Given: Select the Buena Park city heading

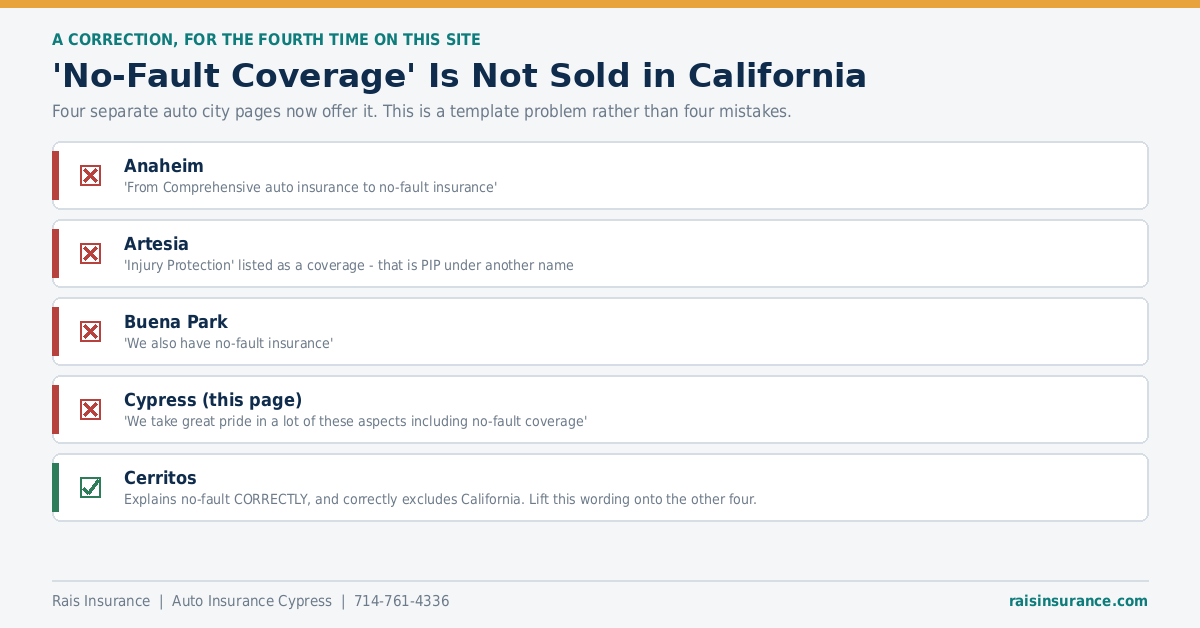Looking at the screenshot, I should click(176, 322).
